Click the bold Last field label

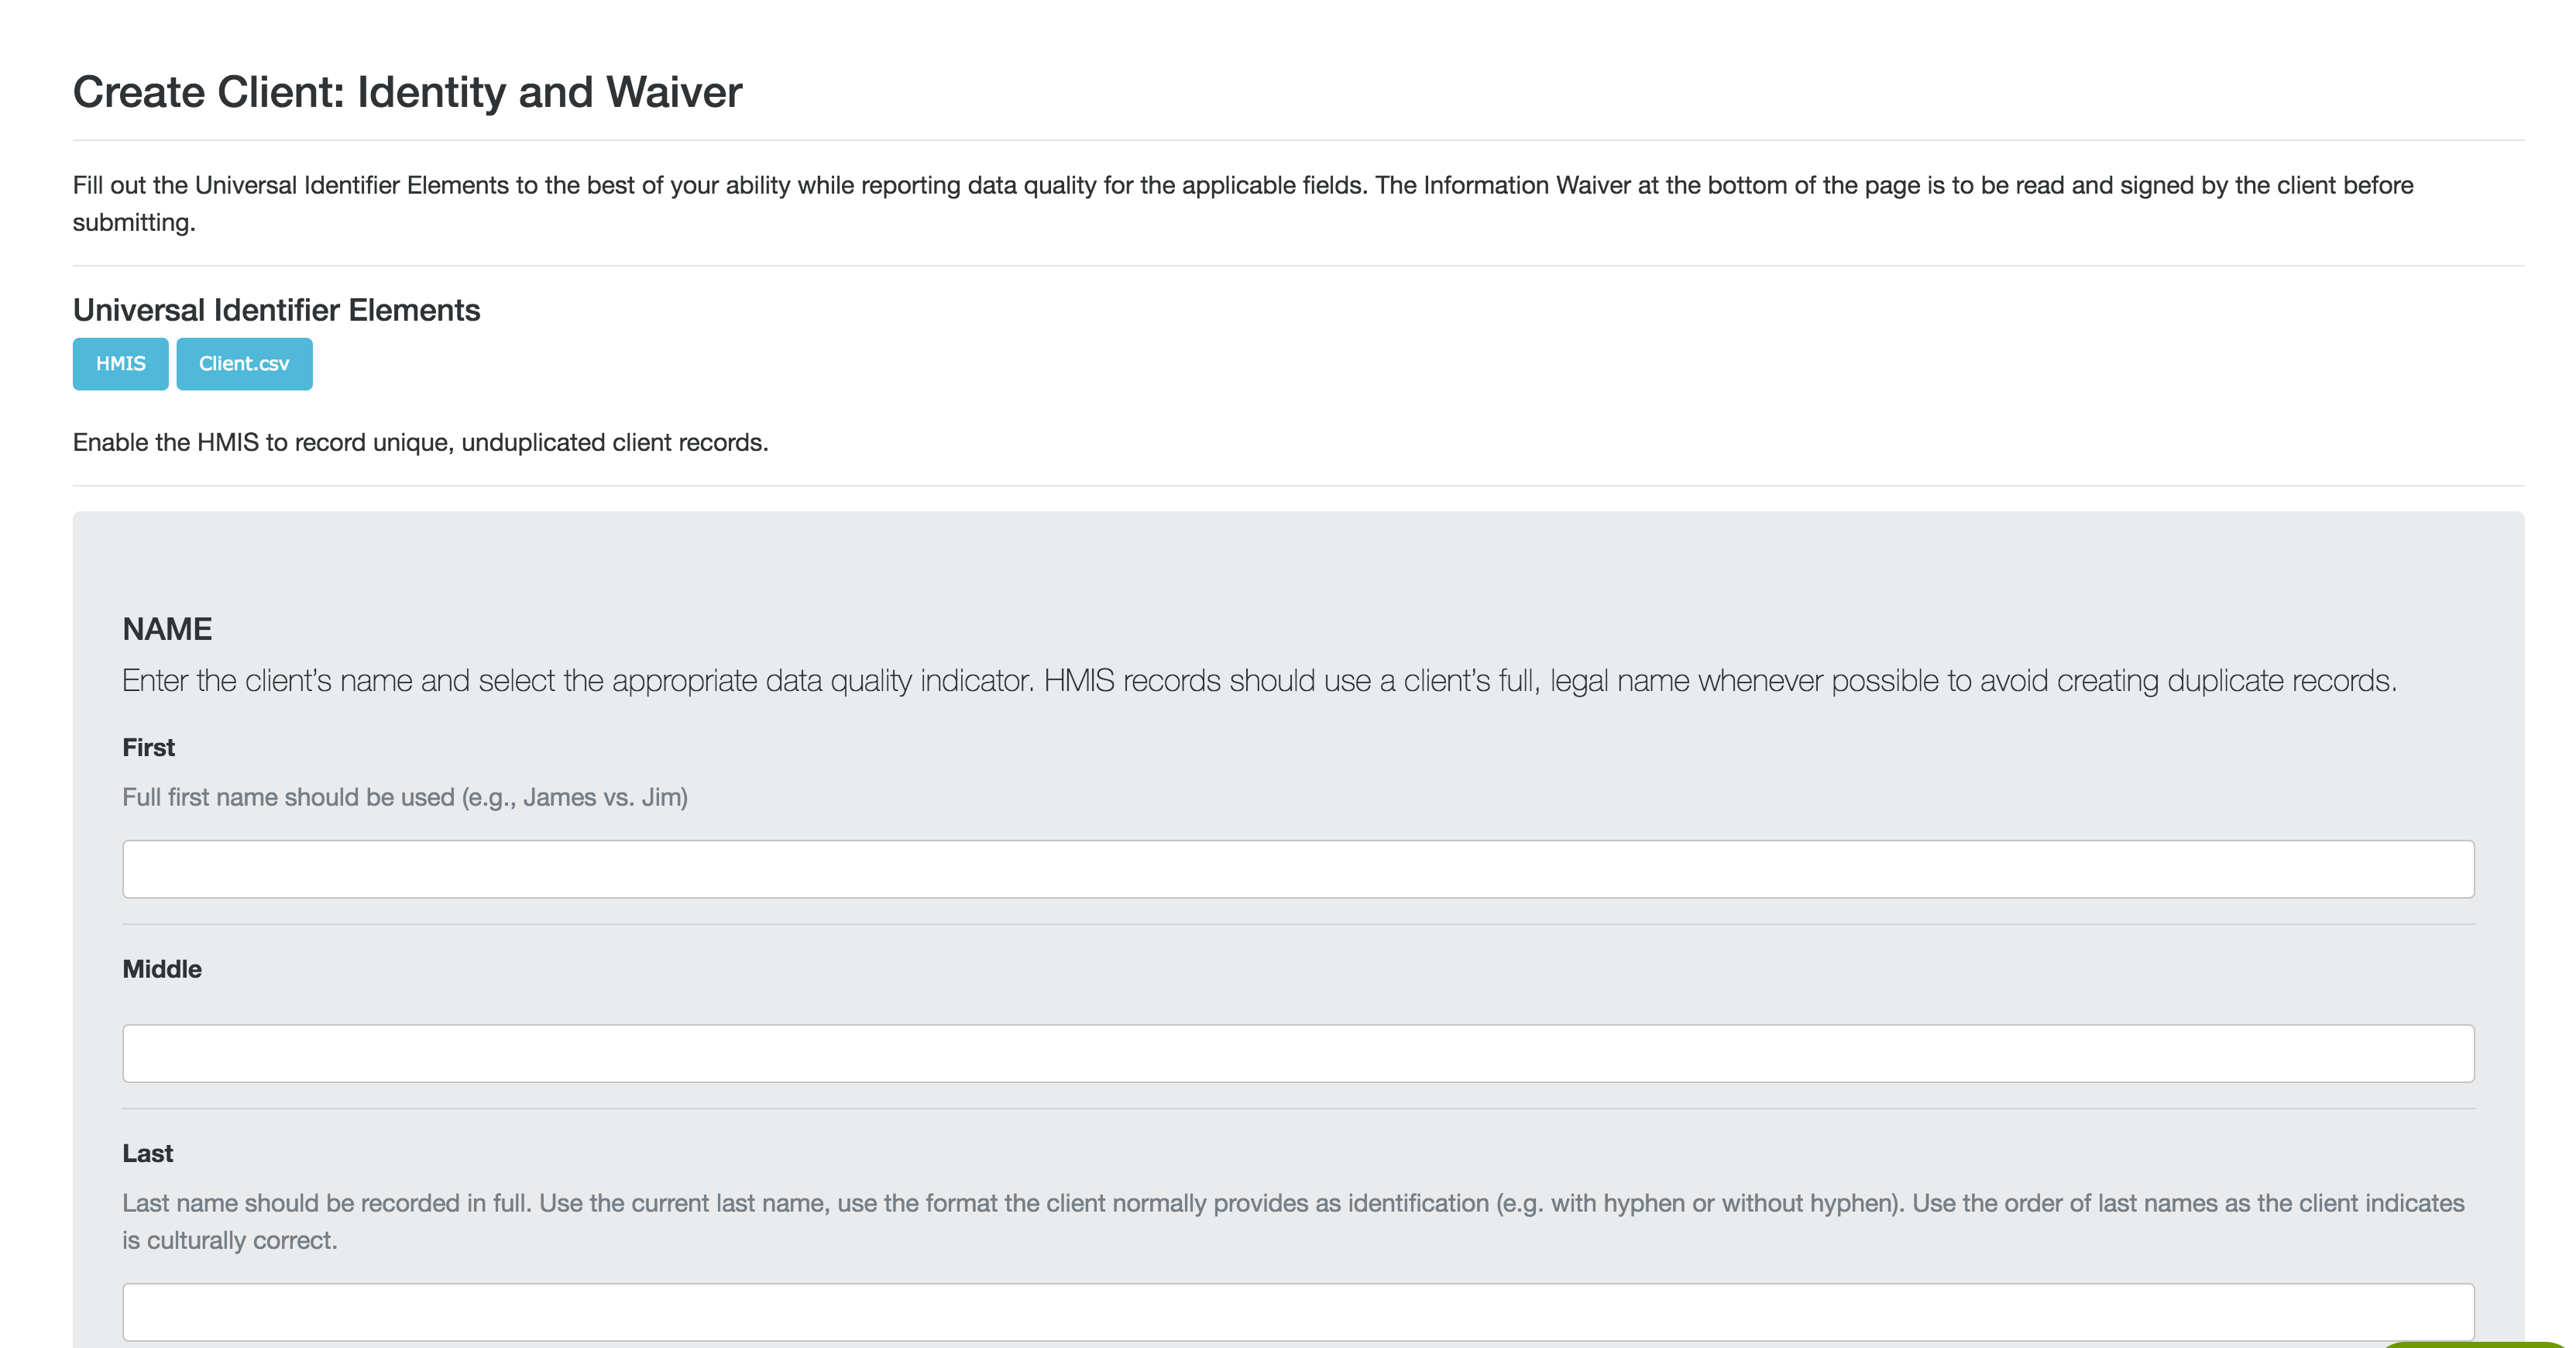click(x=147, y=1153)
